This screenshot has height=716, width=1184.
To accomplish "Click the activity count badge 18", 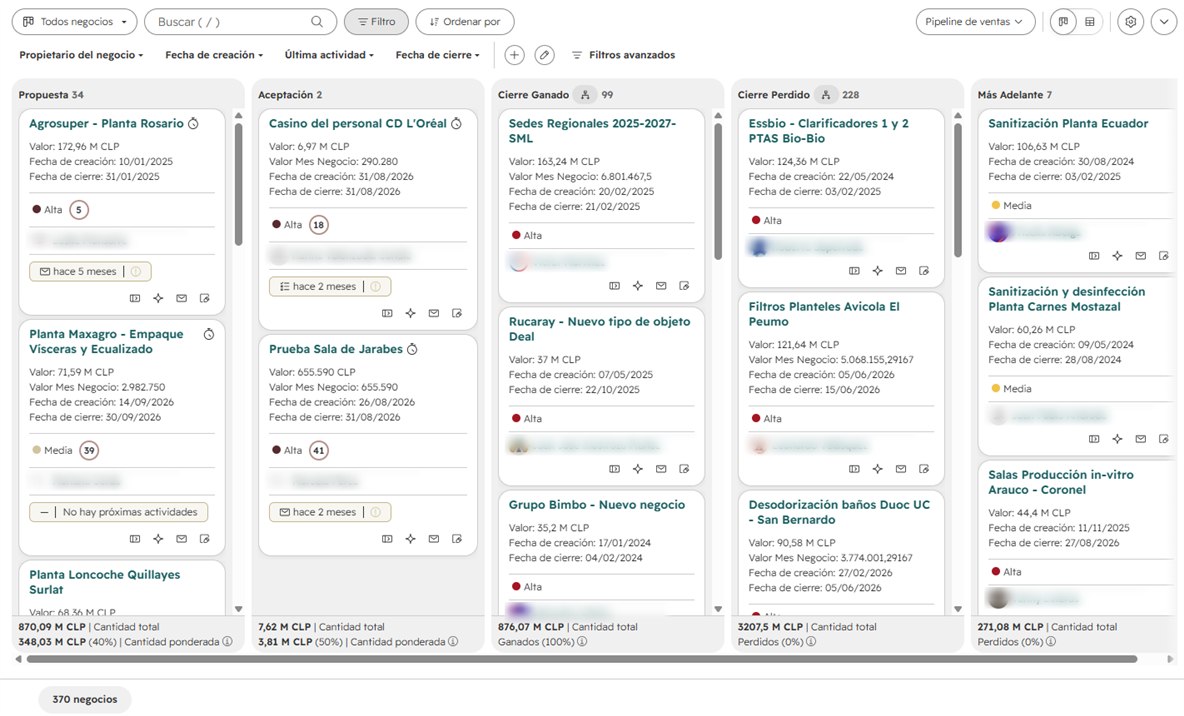I will coord(319,225).
